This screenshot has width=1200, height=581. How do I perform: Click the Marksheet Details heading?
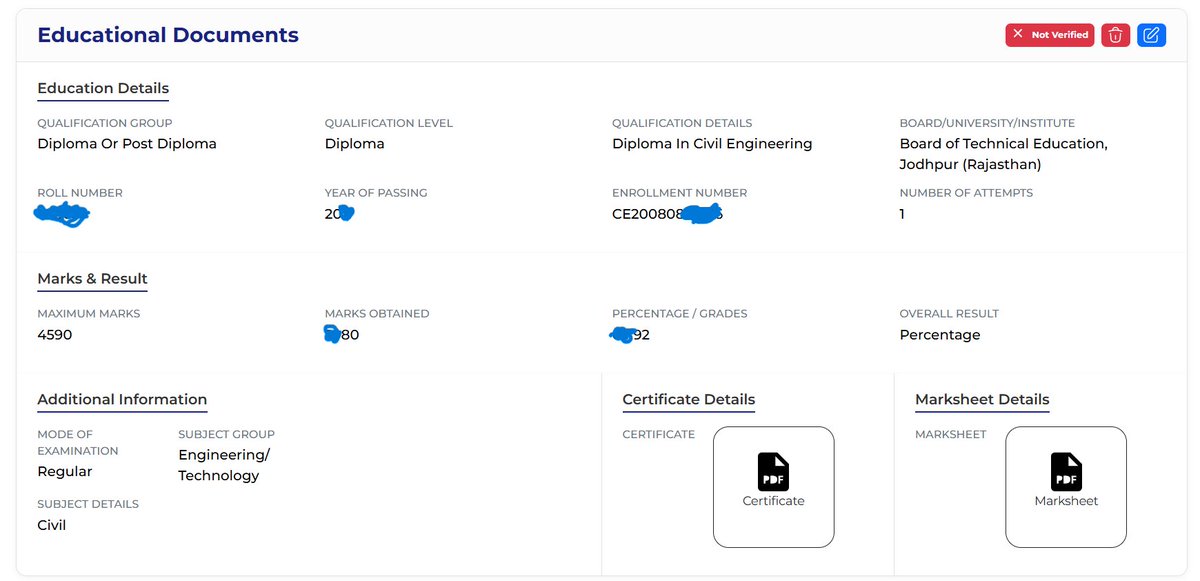click(x=982, y=399)
